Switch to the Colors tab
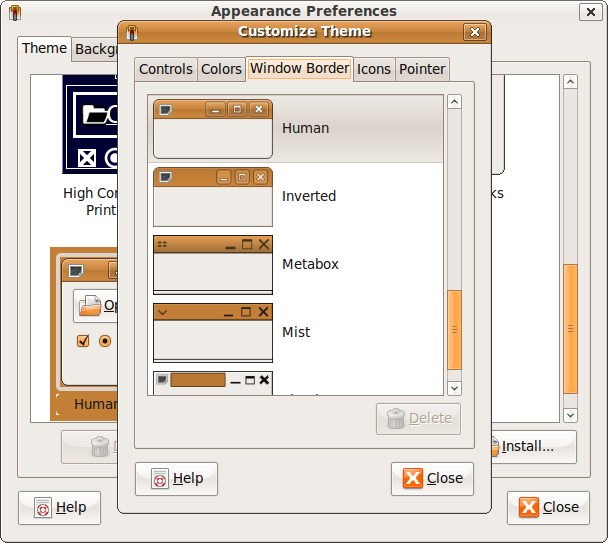The image size is (608, 543). [221, 69]
